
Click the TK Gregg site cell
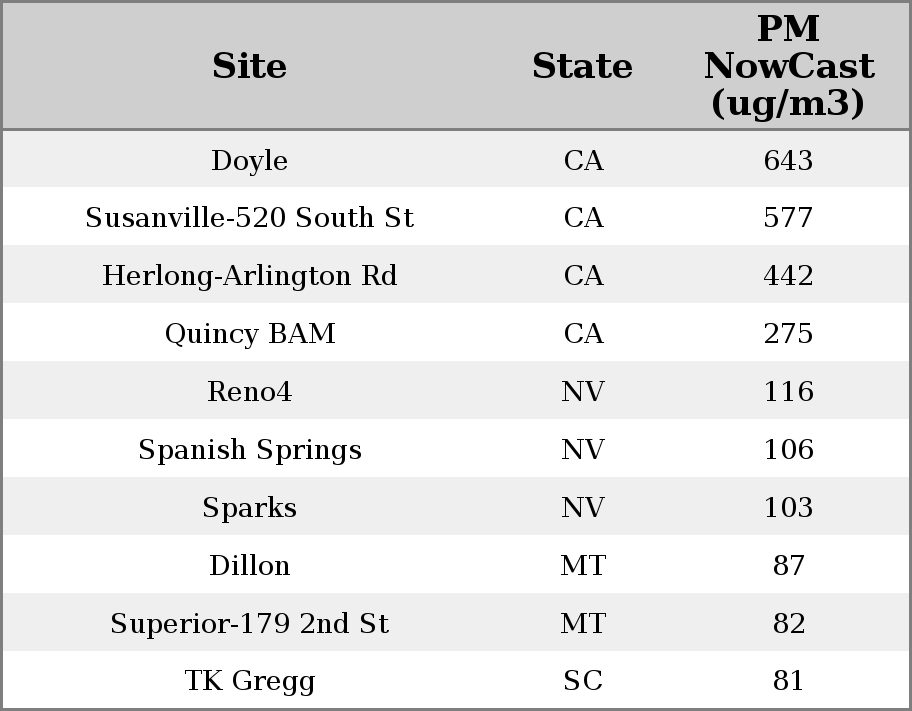(x=249, y=682)
